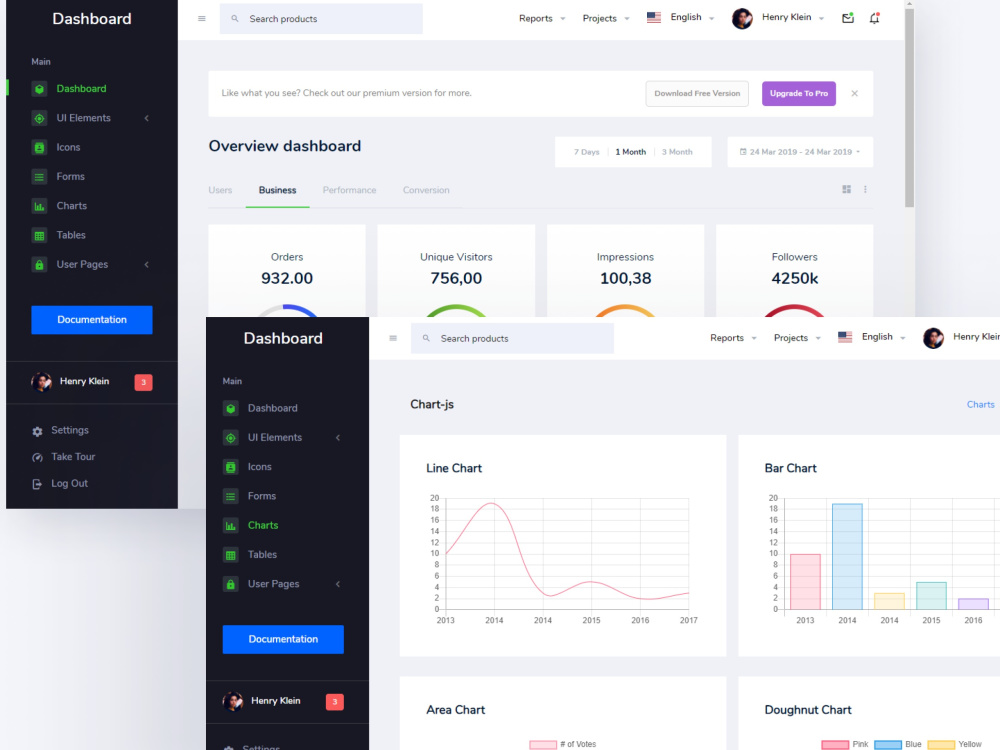Toggle sidebar with hamburger icon in front window

393,338
